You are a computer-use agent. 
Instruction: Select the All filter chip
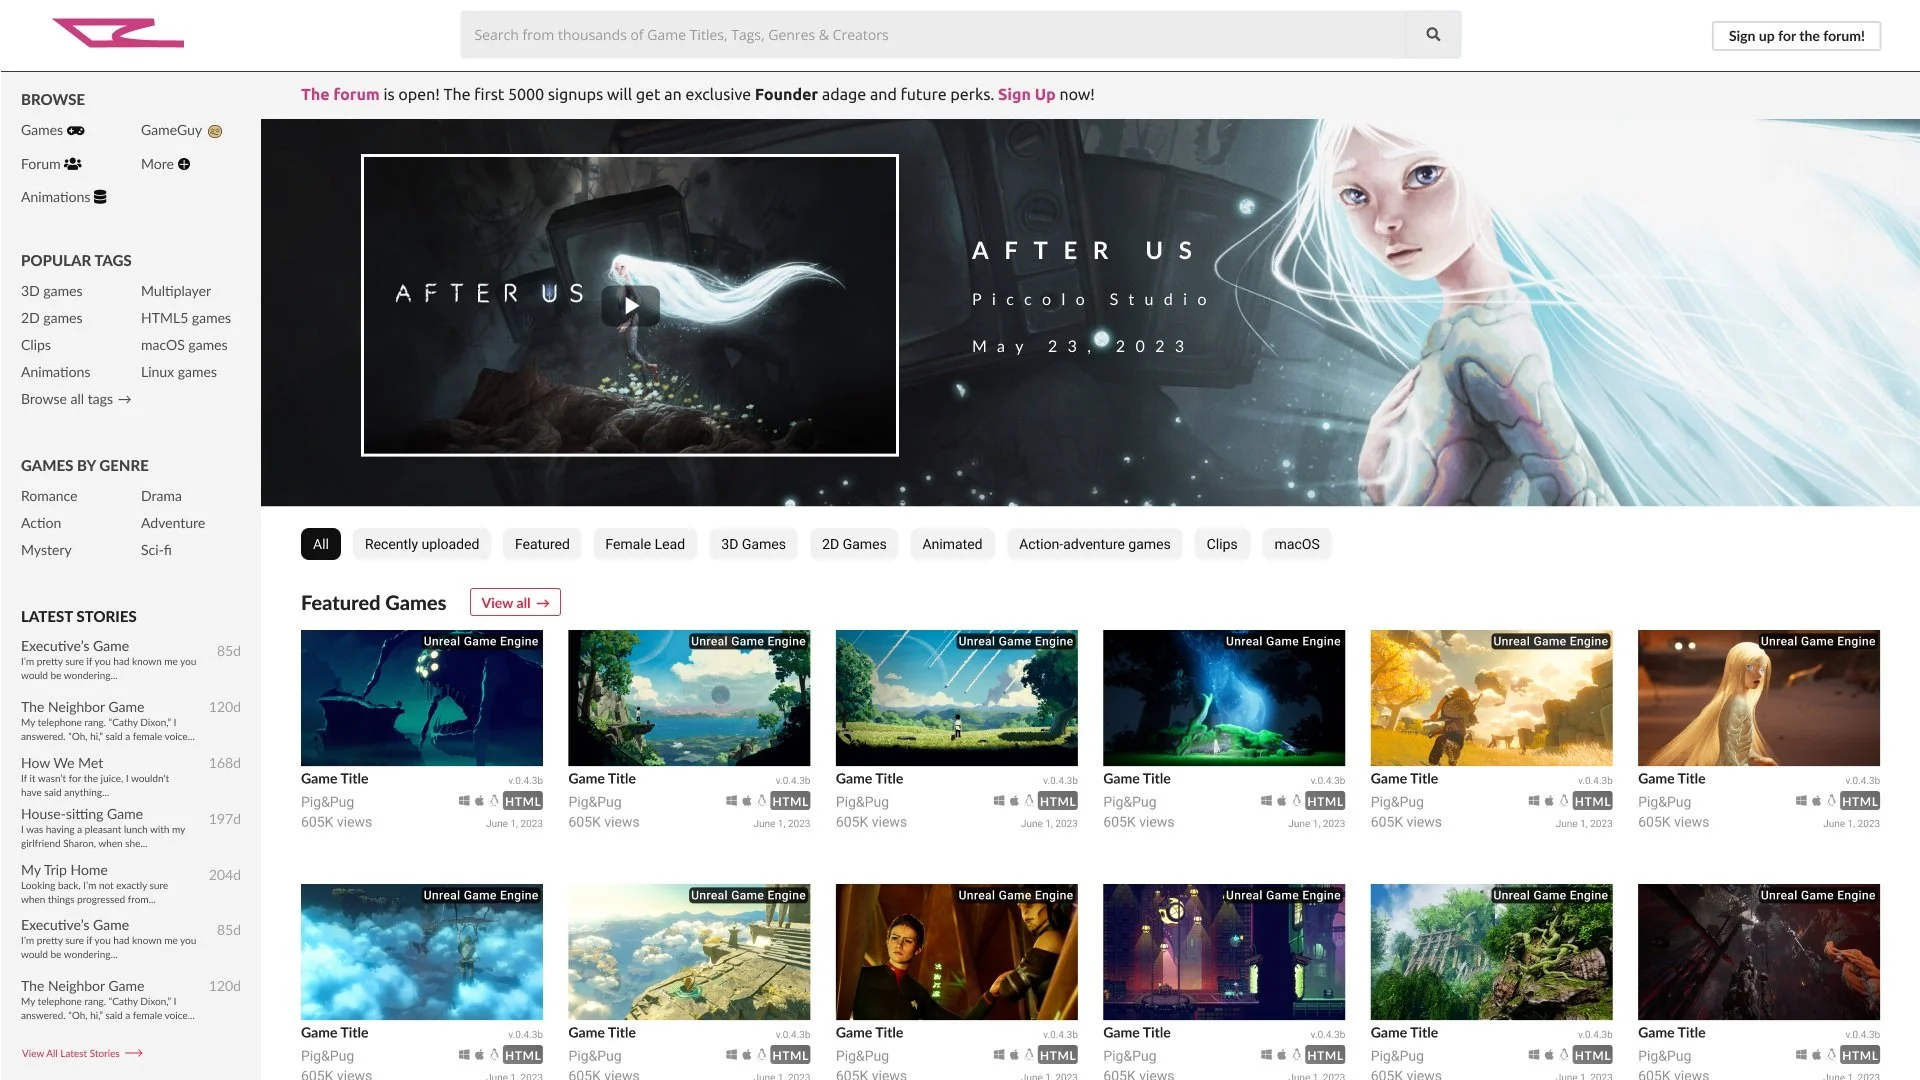(x=320, y=544)
